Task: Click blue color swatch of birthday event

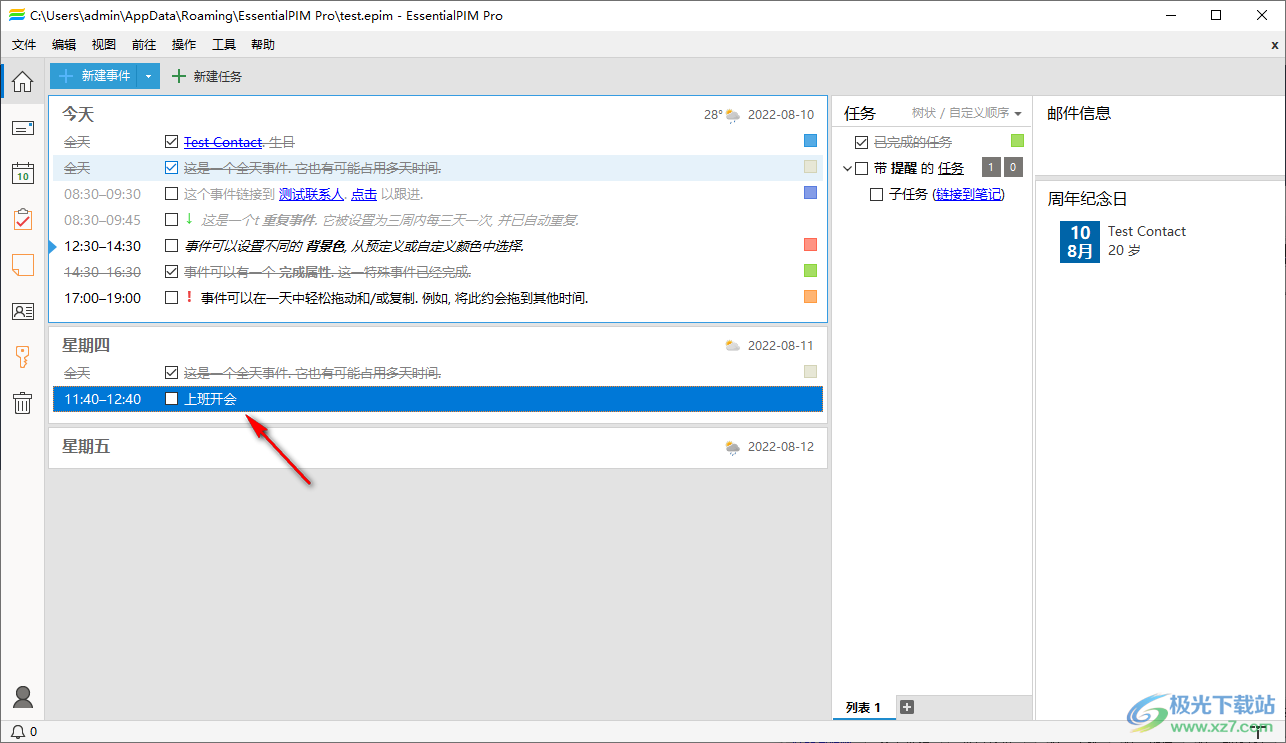Action: click(x=811, y=141)
